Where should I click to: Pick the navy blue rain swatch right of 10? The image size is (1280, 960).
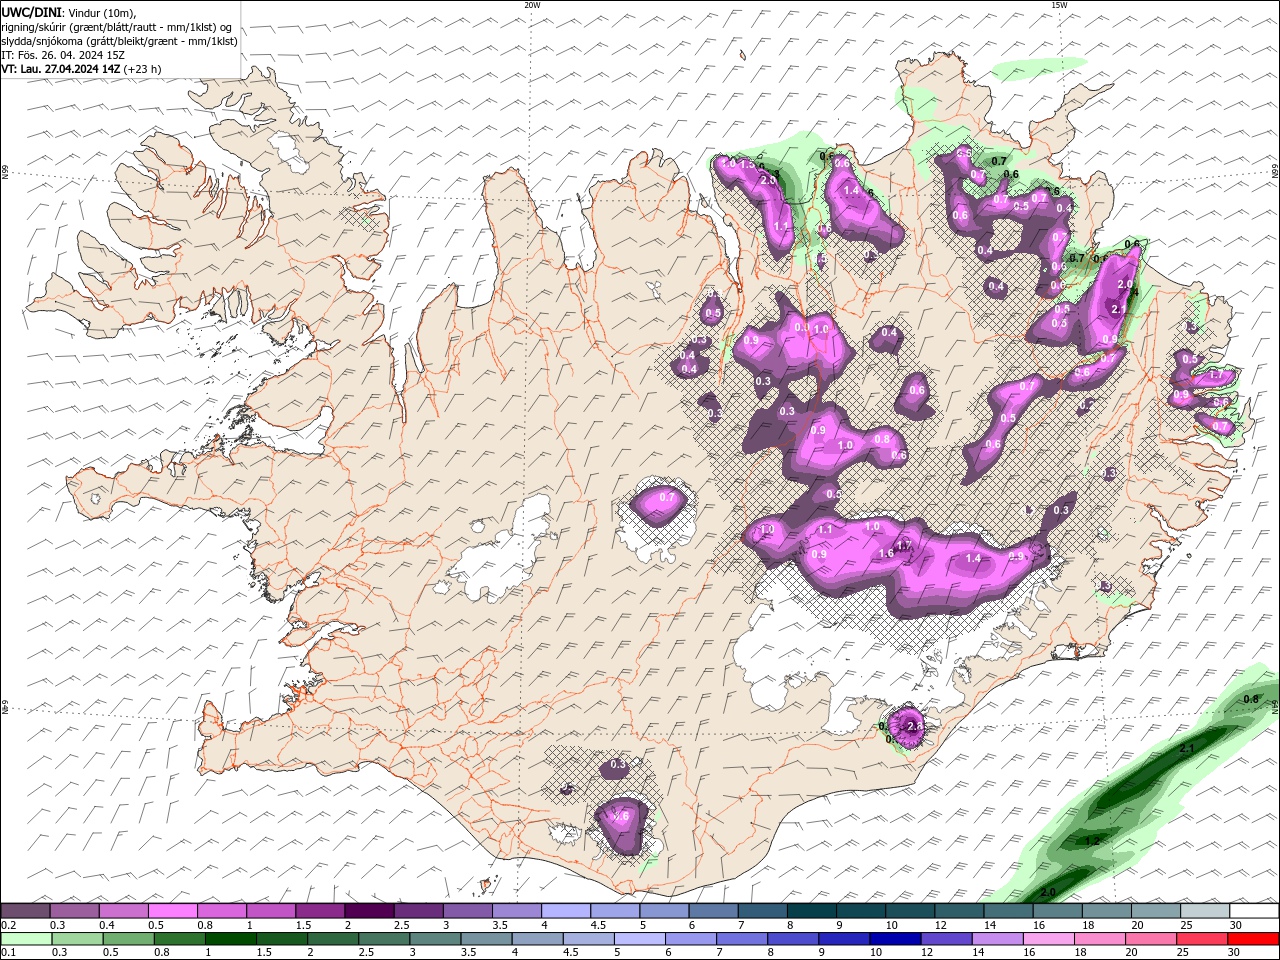[894, 939]
